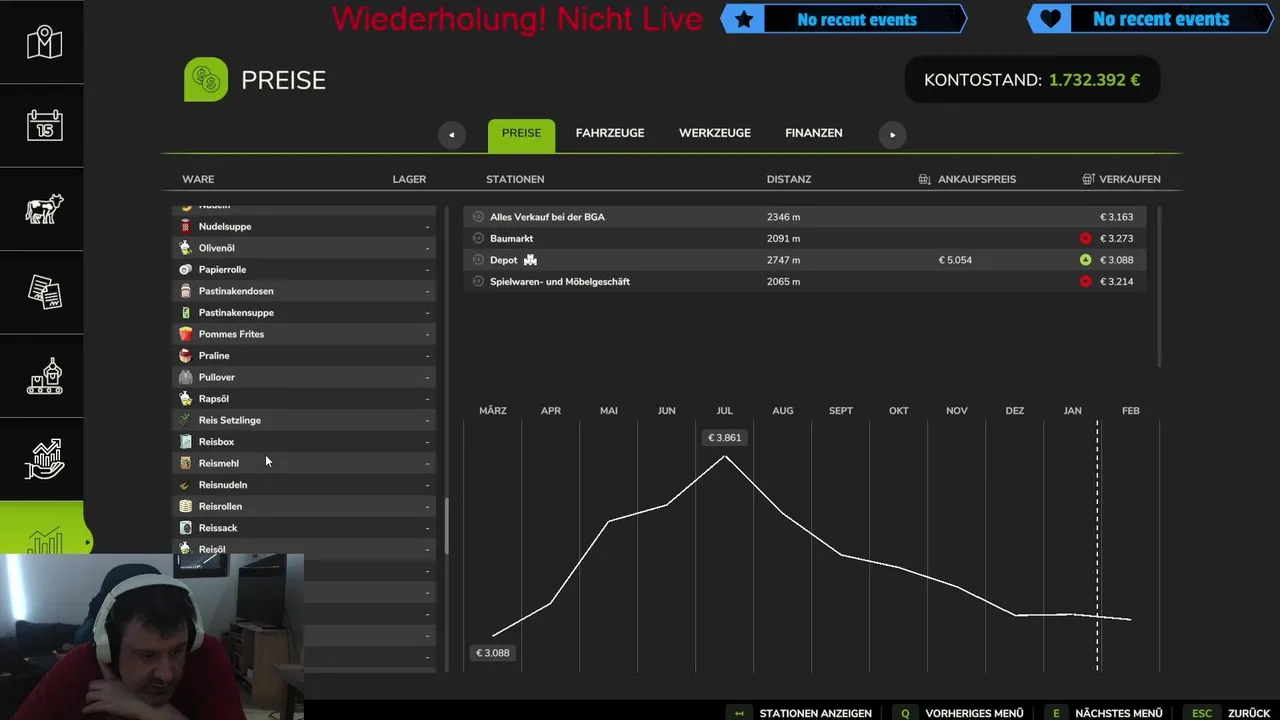Image resolution: width=1280 pixels, height=720 pixels.
Task: Click the Reismehl bag icon
Action: 185,463
